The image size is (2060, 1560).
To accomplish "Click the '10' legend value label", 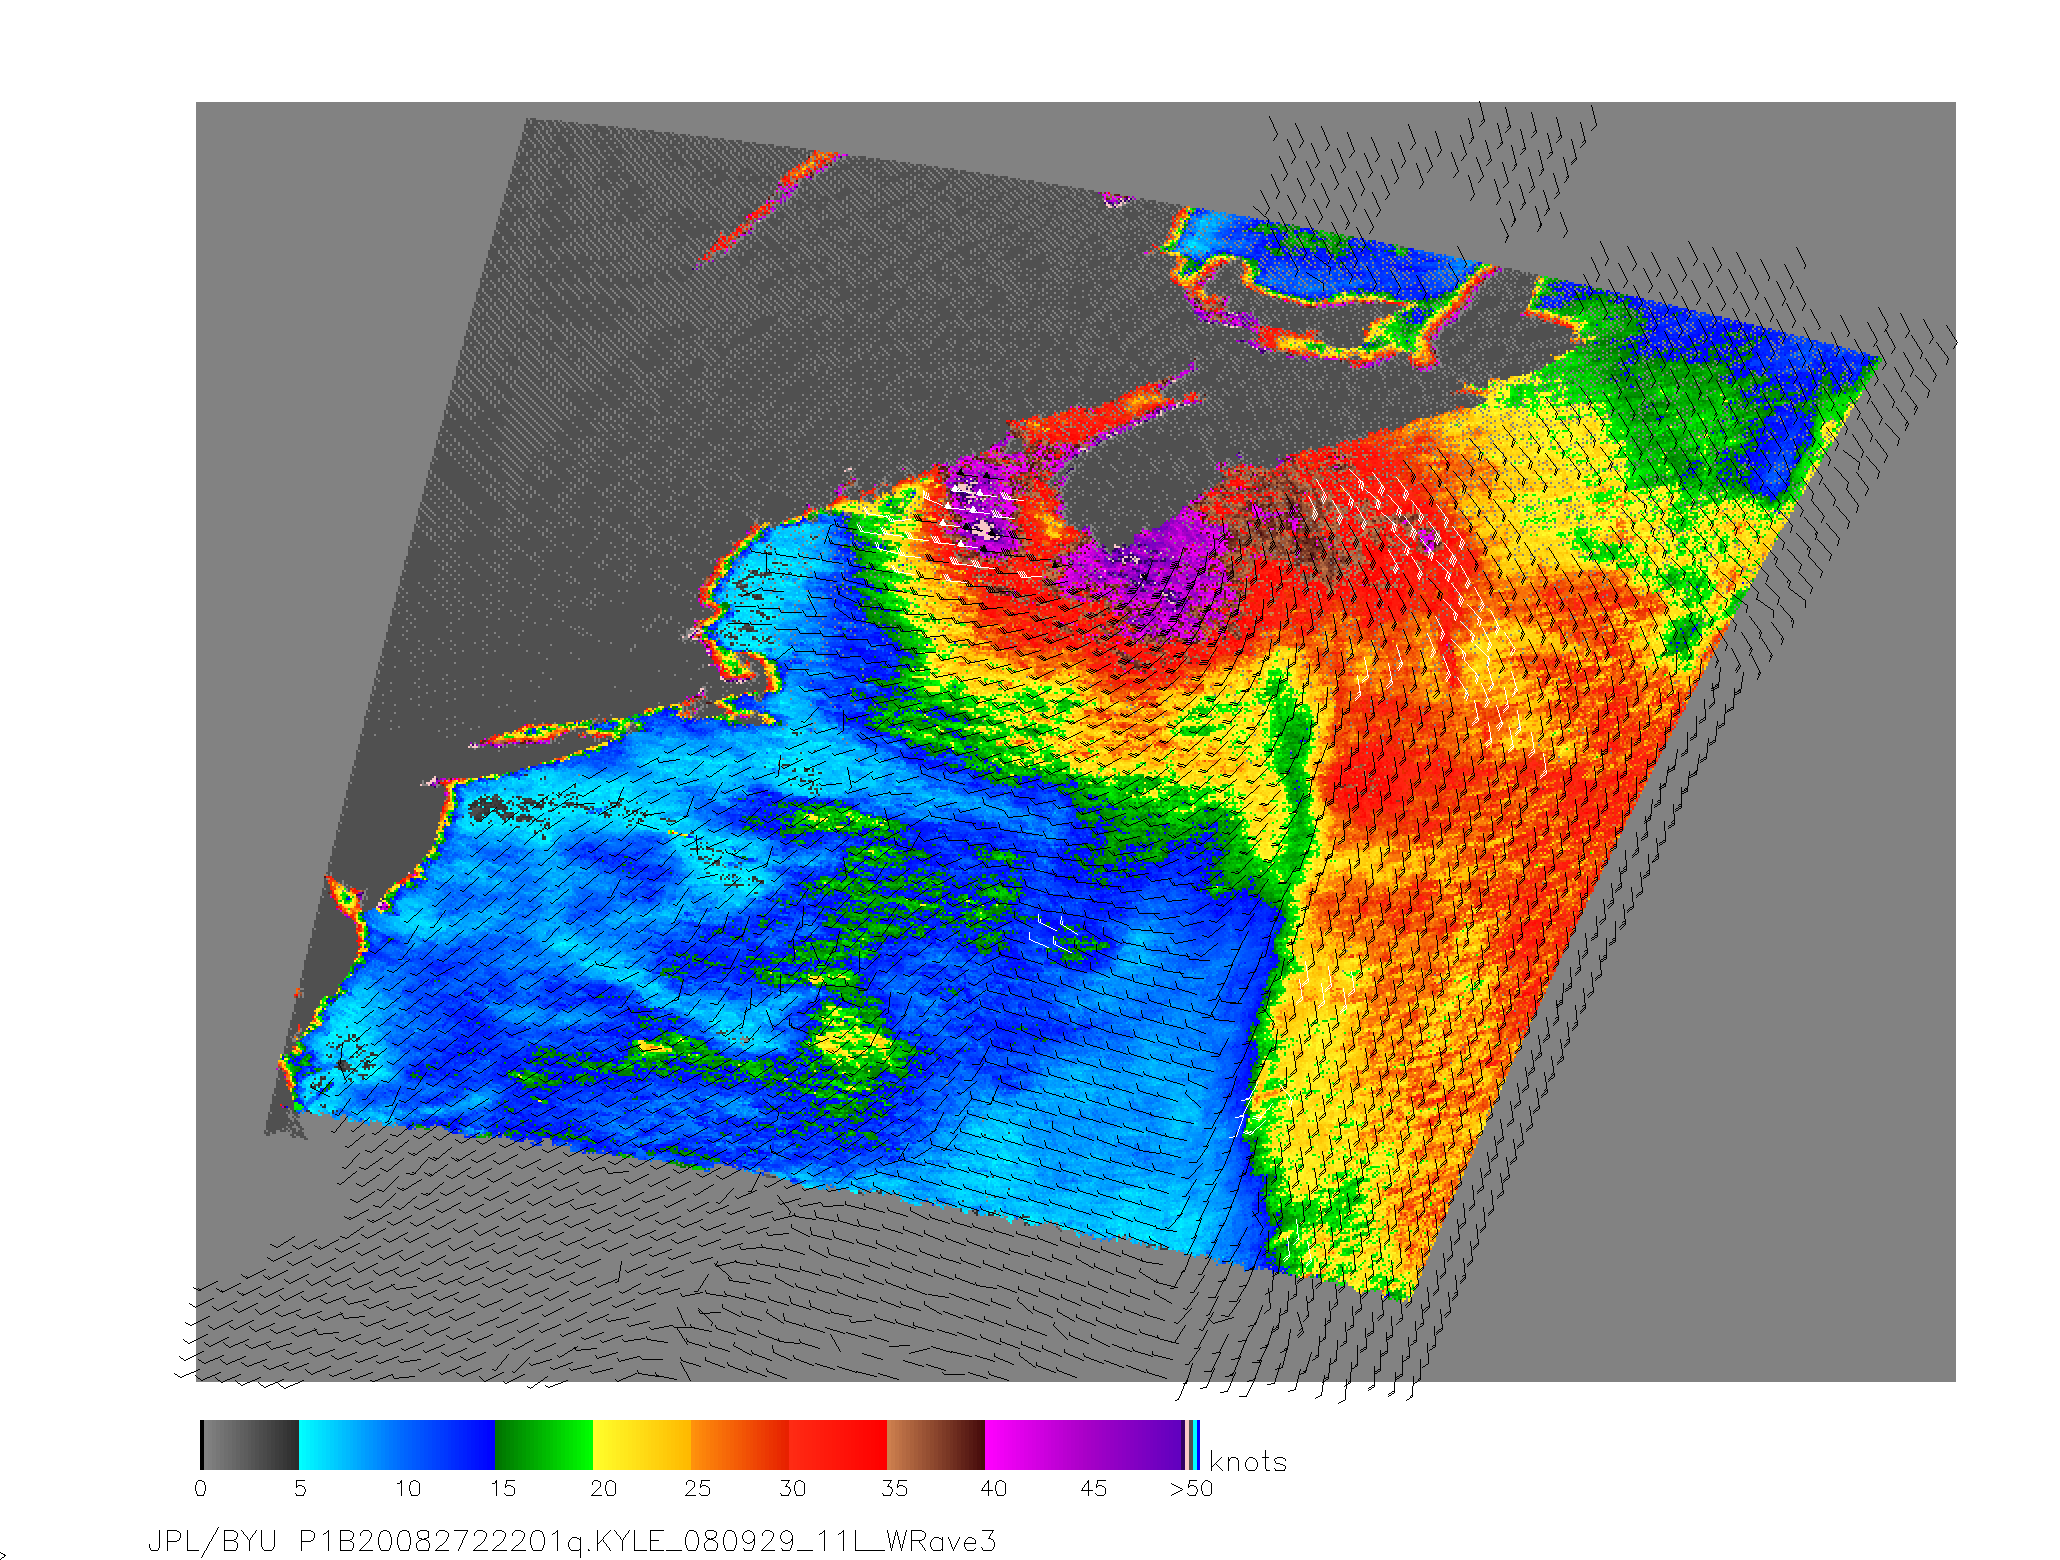I will (x=407, y=1488).
